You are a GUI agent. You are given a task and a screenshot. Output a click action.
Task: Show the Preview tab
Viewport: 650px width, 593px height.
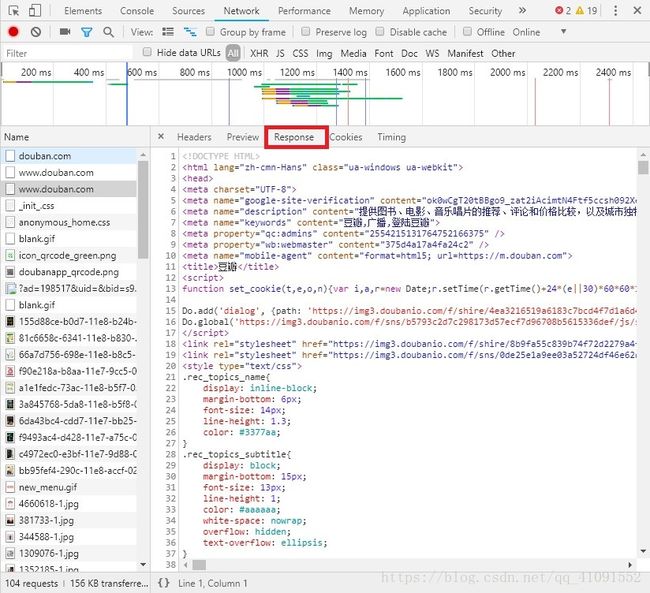[243, 137]
